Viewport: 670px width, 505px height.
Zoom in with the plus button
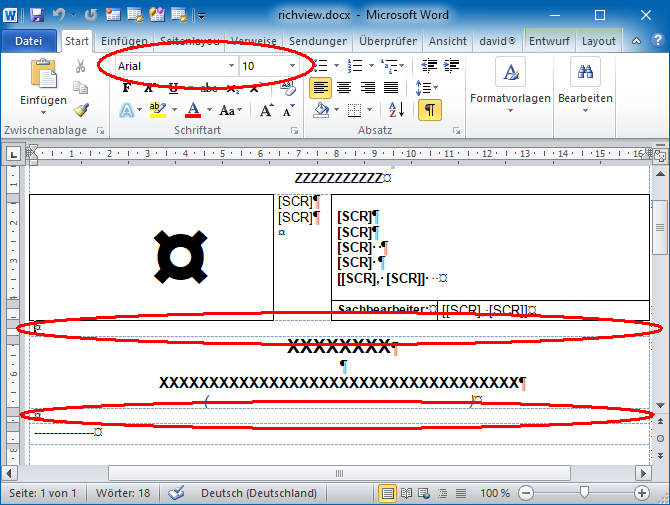[641, 493]
